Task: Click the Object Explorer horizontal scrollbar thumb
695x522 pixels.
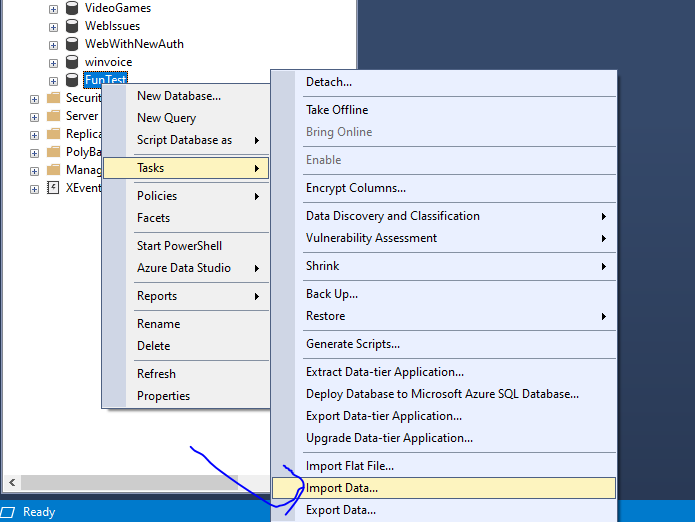Action: point(129,482)
